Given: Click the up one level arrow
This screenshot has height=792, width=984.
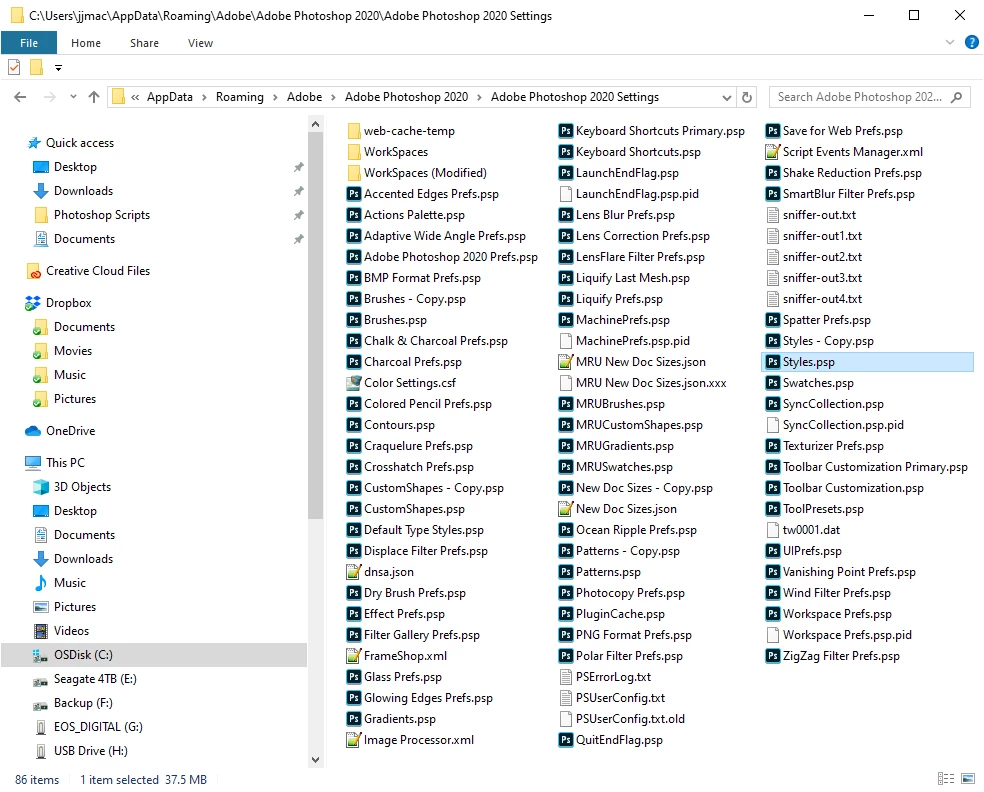Looking at the screenshot, I should click(x=94, y=97).
